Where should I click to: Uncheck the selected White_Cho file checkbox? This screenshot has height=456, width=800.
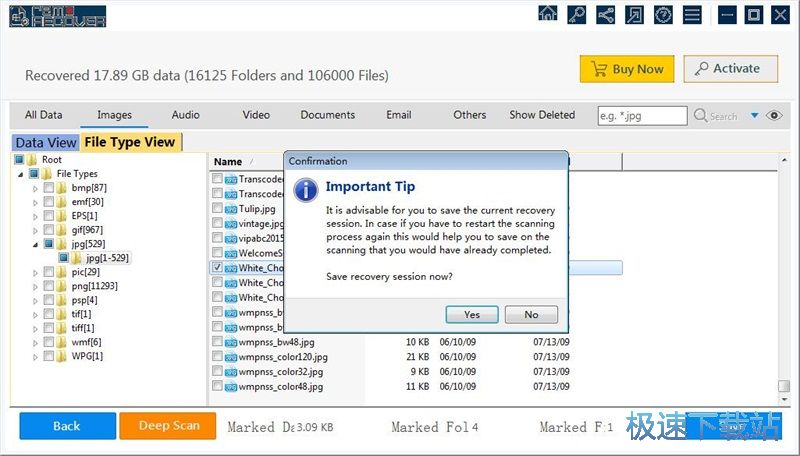[217, 267]
